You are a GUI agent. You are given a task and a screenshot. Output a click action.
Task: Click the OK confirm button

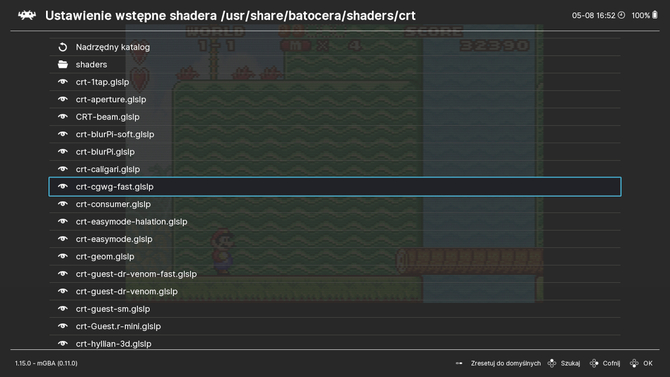point(641,363)
